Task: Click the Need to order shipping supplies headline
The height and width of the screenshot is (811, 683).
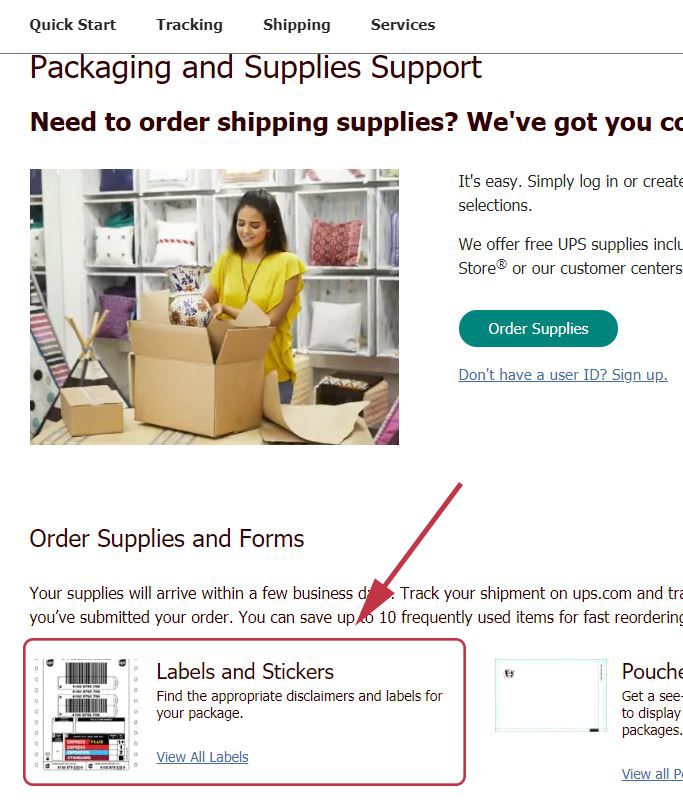Action: pos(356,122)
